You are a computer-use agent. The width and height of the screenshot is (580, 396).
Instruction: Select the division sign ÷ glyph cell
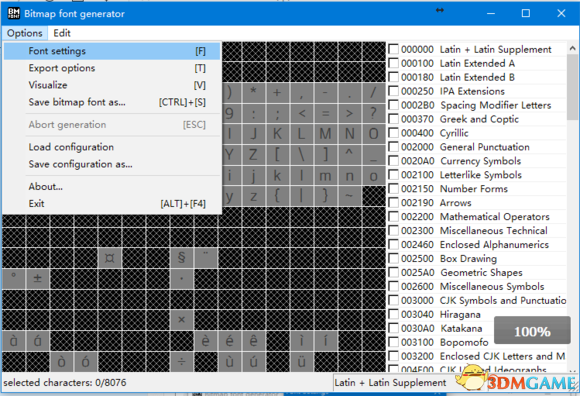coord(181,361)
